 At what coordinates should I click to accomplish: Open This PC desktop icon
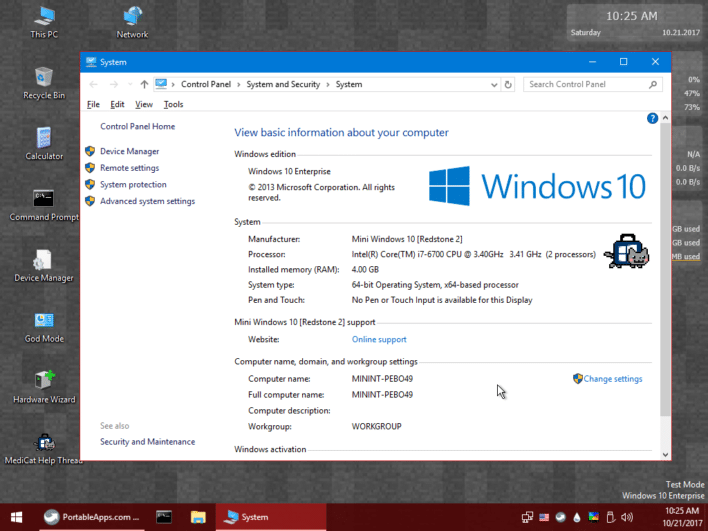(44, 23)
